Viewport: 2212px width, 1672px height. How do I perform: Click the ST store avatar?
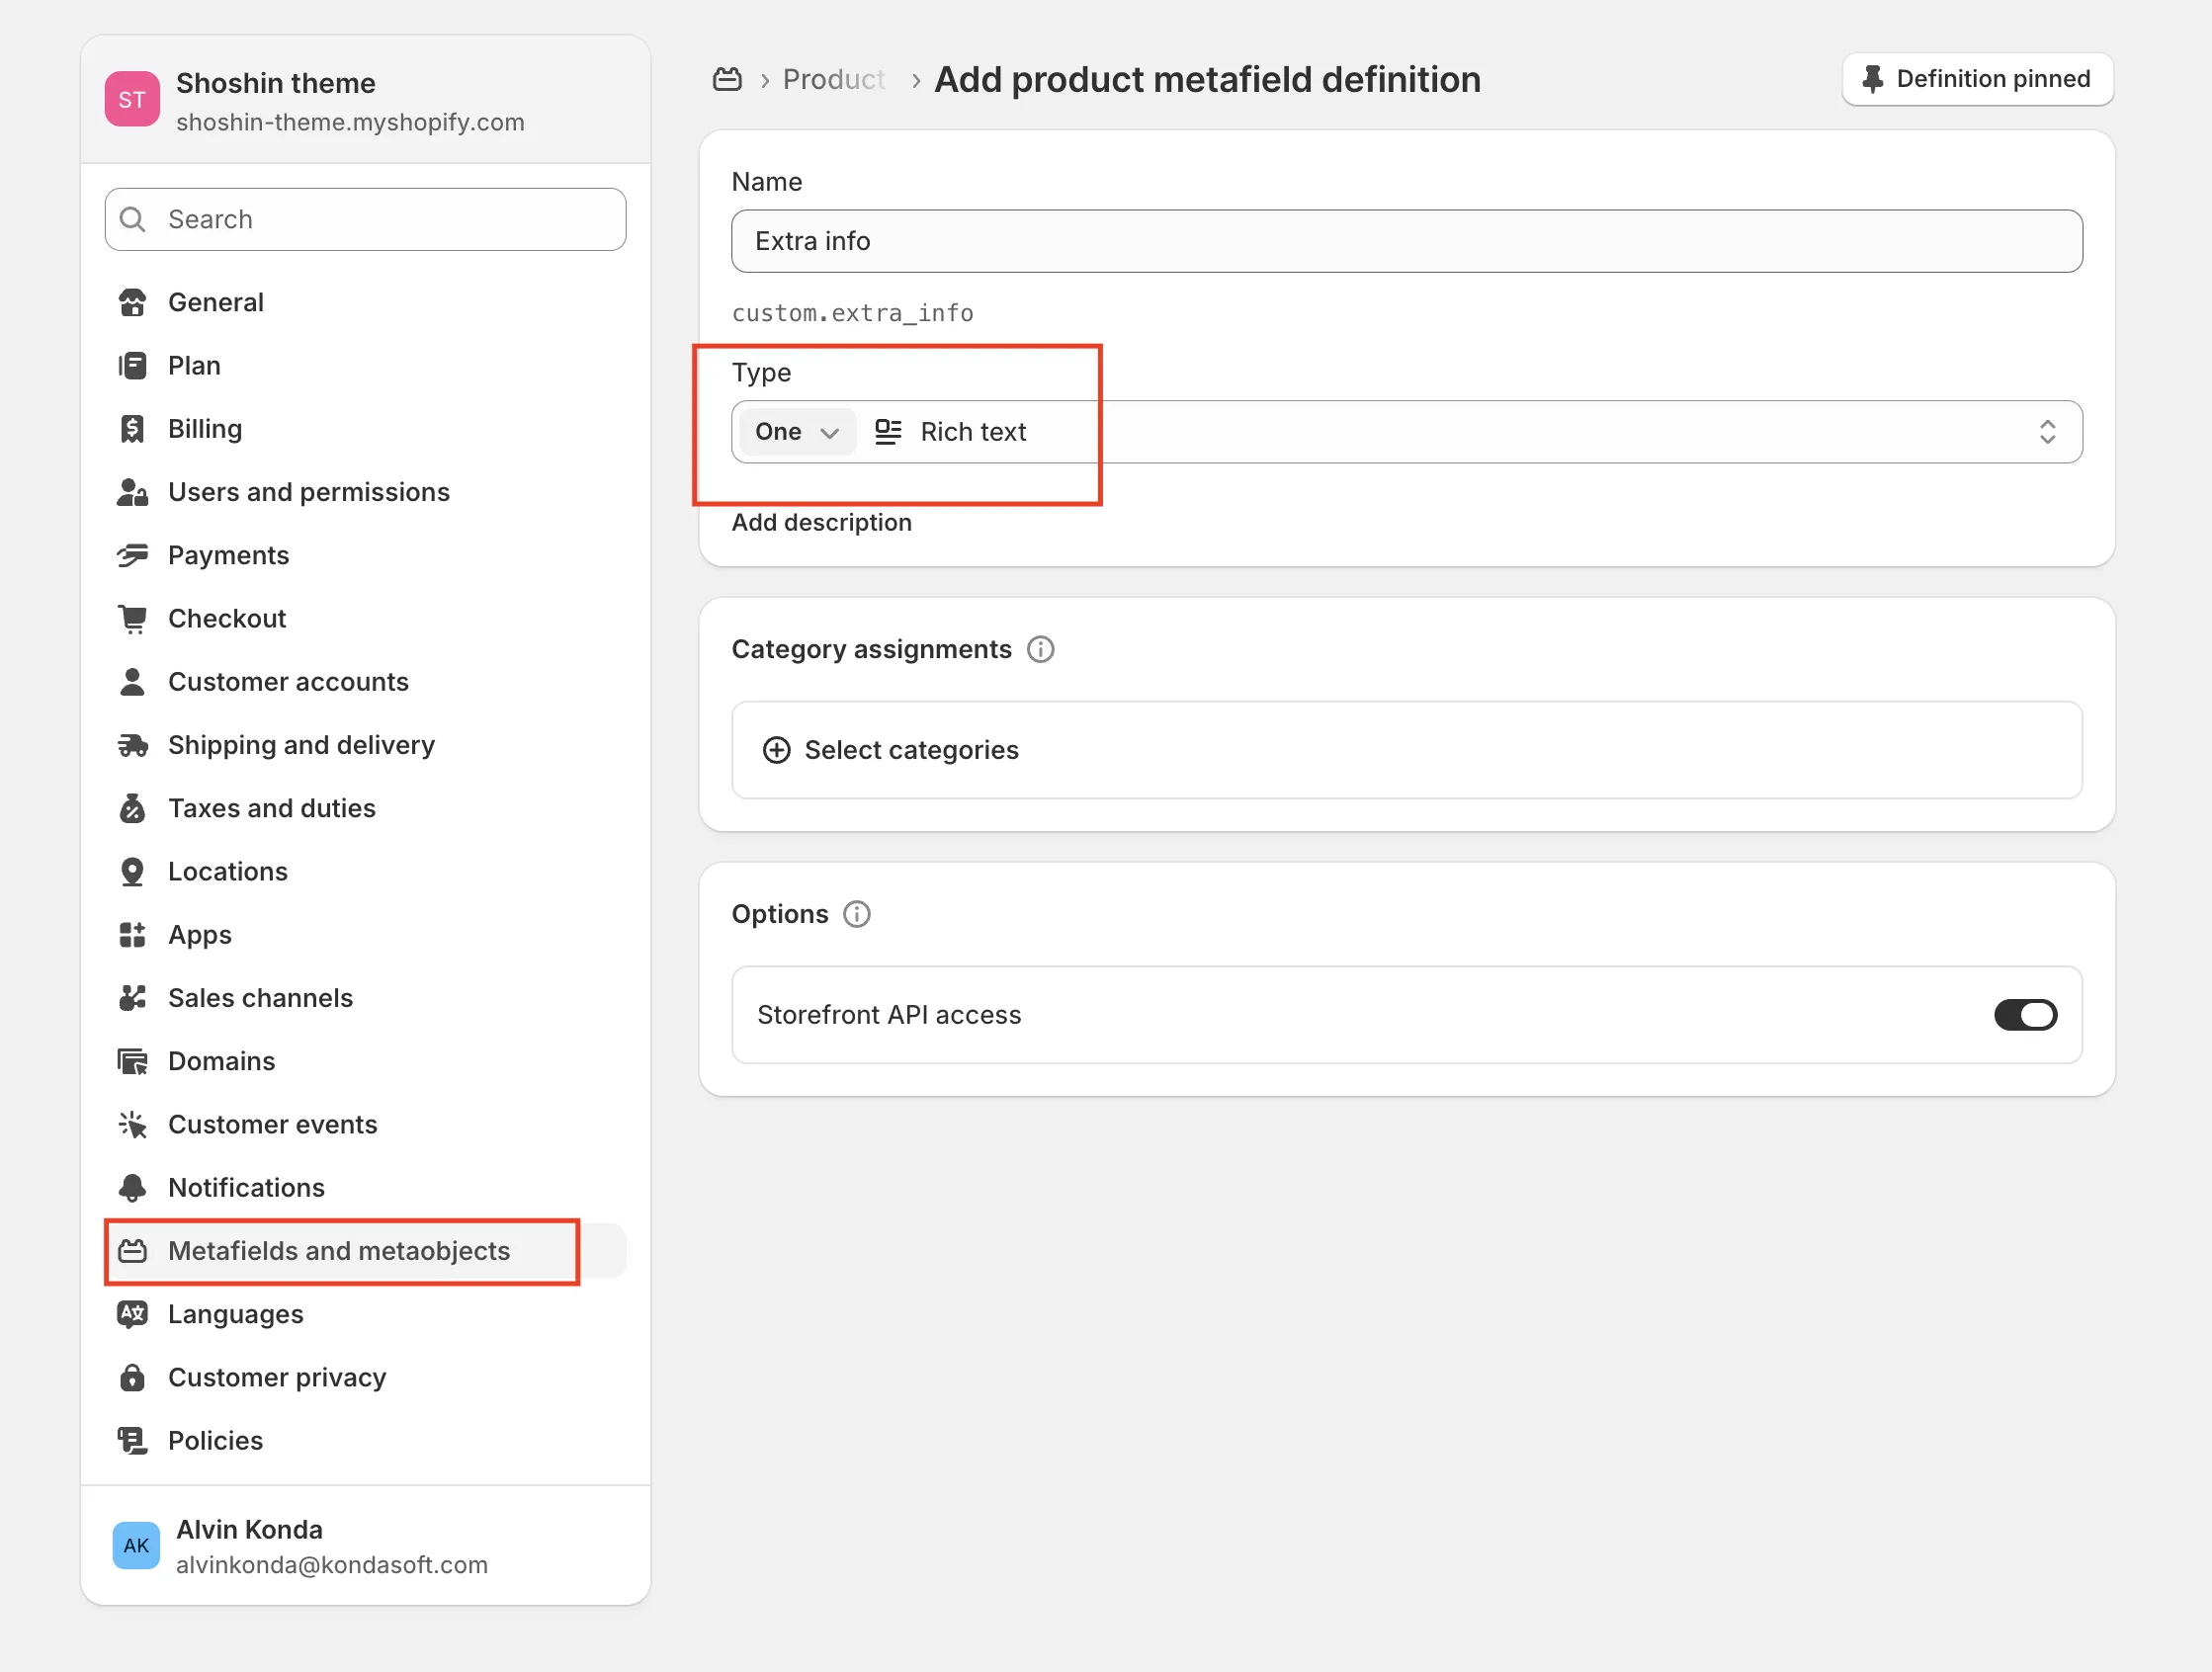coord(132,99)
